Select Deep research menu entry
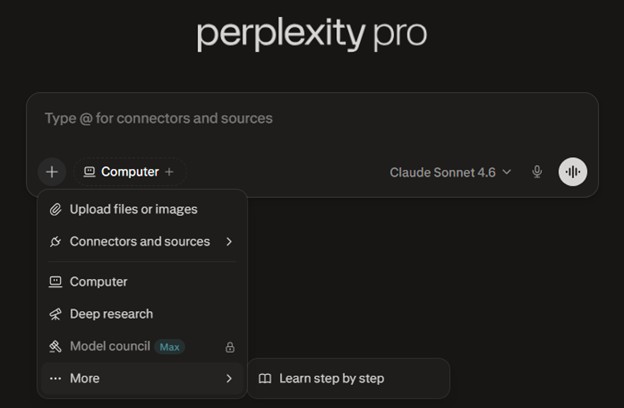The image size is (624, 408). tap(111, 314)
